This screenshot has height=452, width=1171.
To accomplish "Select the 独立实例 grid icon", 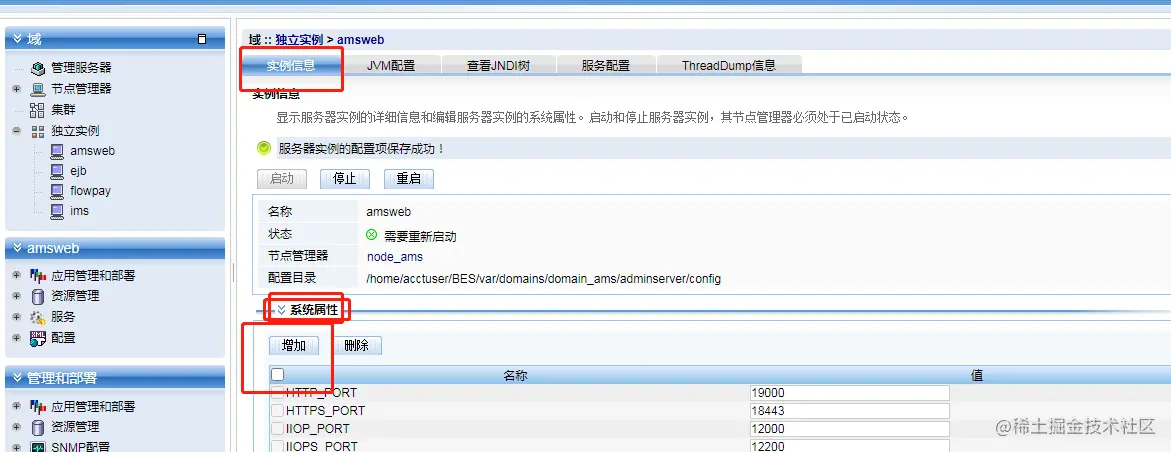I will [37, 131].
